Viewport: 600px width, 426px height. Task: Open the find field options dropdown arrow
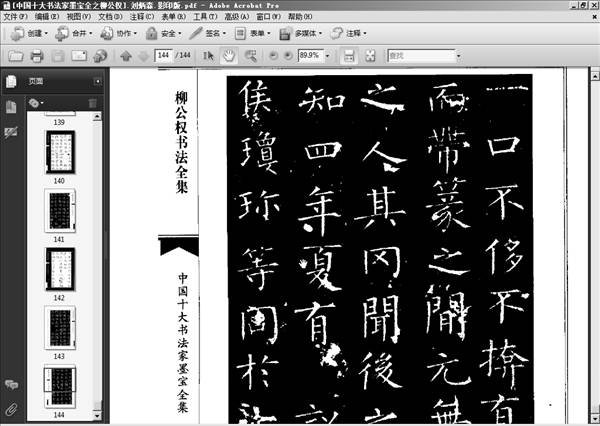[458, 56]
